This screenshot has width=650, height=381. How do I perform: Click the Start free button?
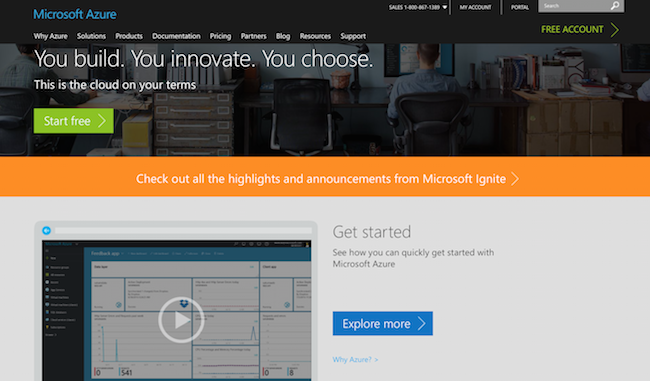click(74, 121)
